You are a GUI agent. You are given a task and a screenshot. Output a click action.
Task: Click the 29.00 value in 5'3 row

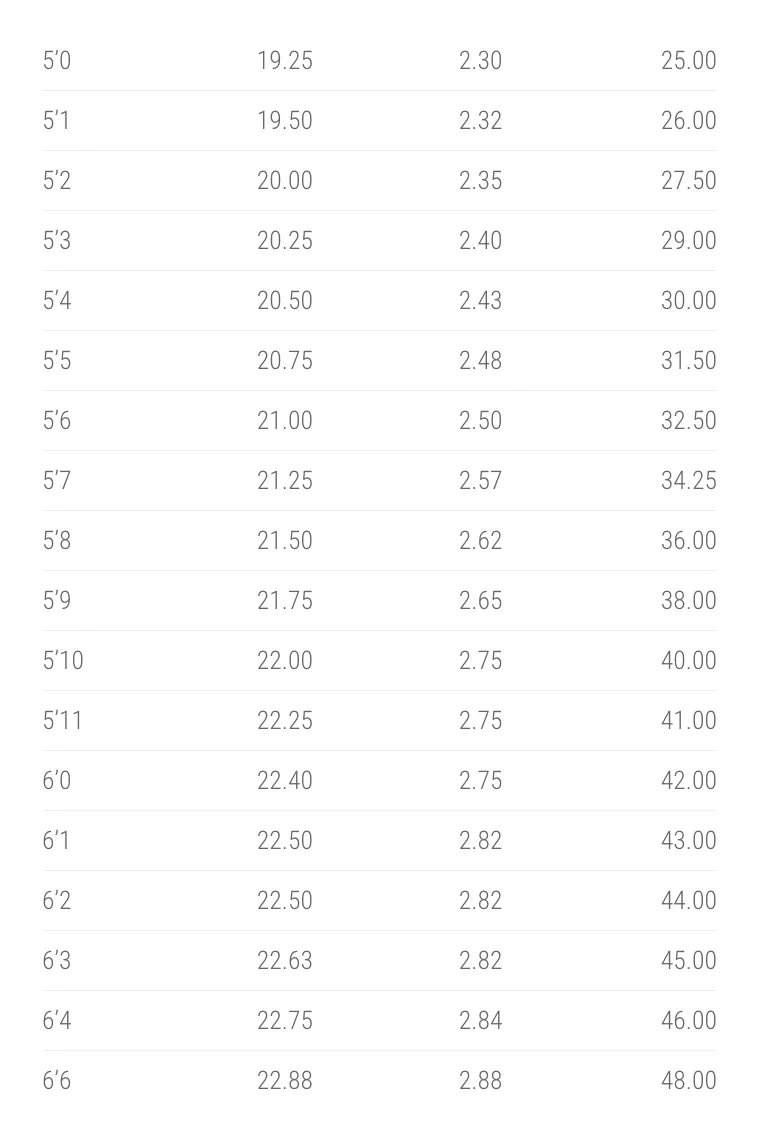click(689, 241)
